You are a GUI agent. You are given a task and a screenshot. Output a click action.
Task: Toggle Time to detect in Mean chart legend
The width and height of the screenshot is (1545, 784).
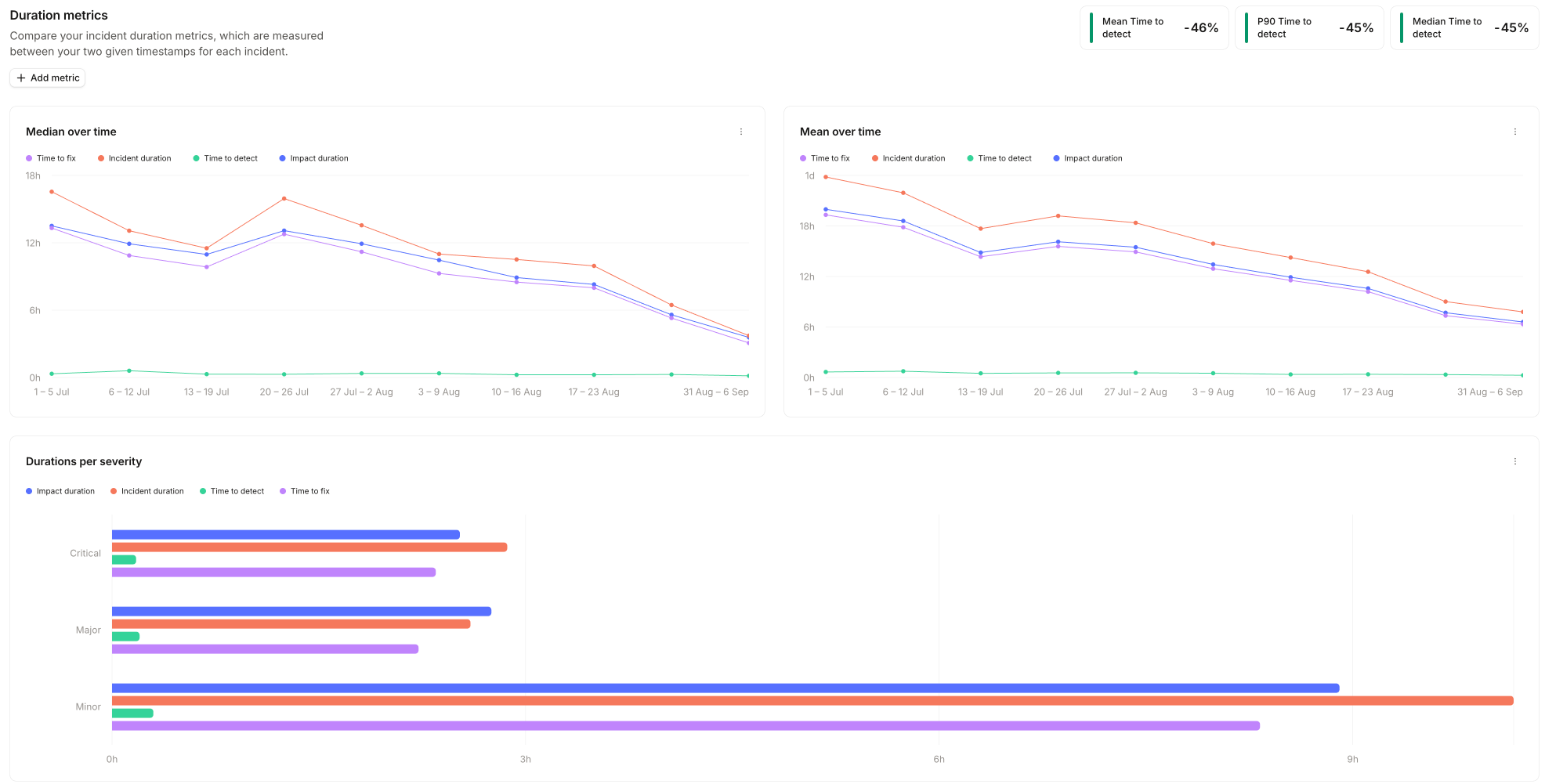click(999, 158)
